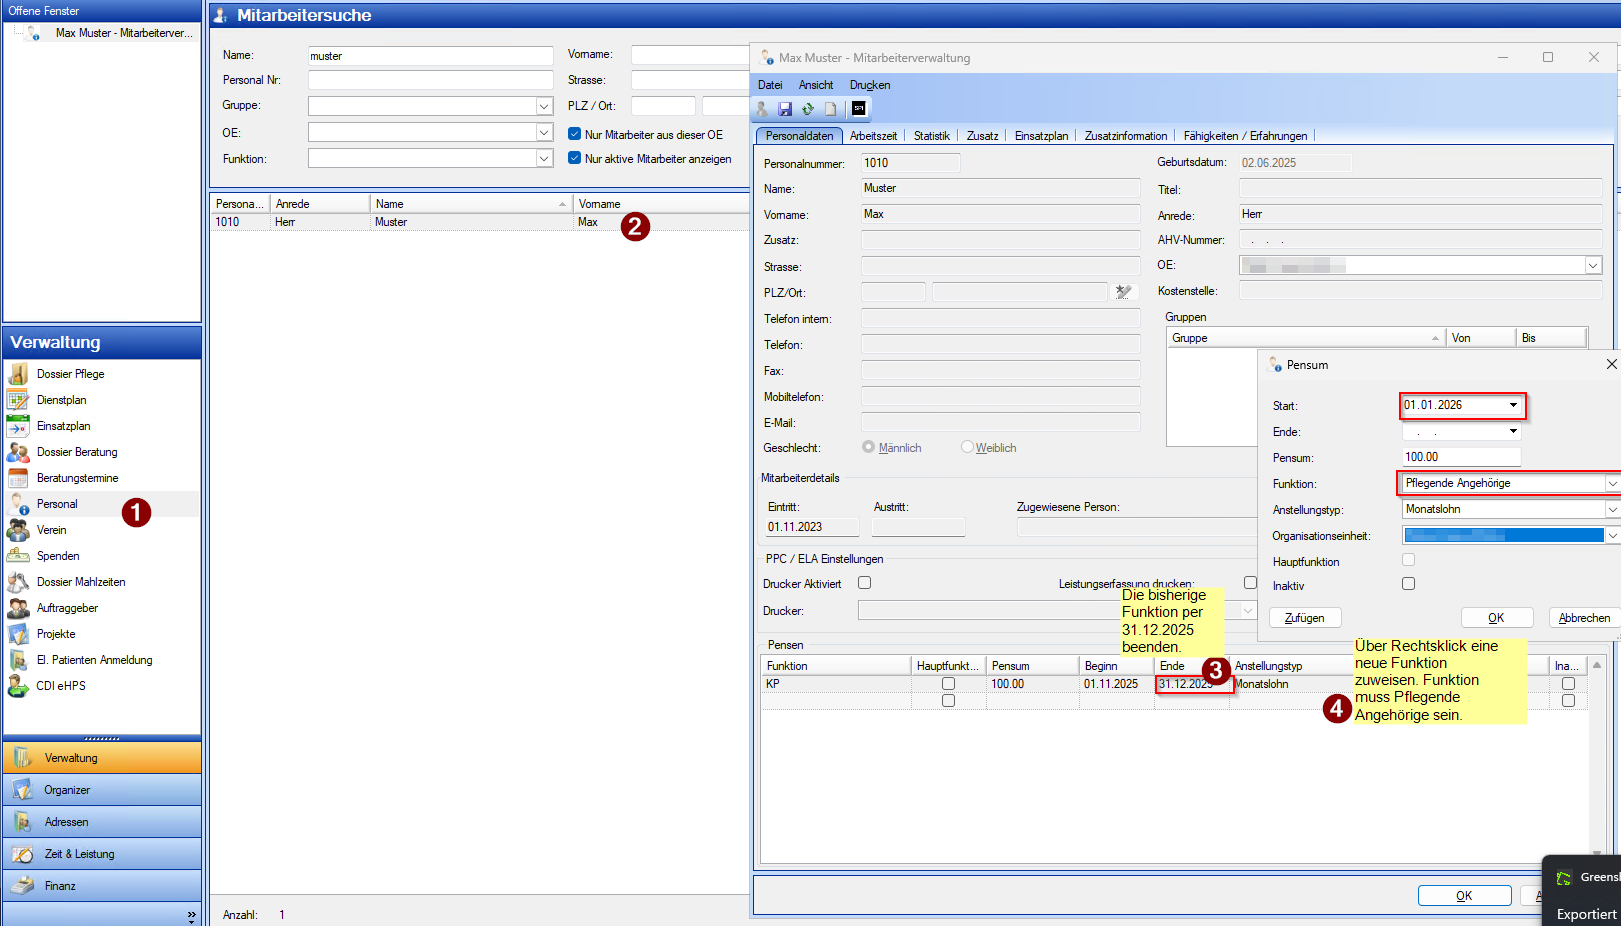Open Dossier Mahlzeiten icon
The width and height of the screenshot is (1621, 926).
18,582
